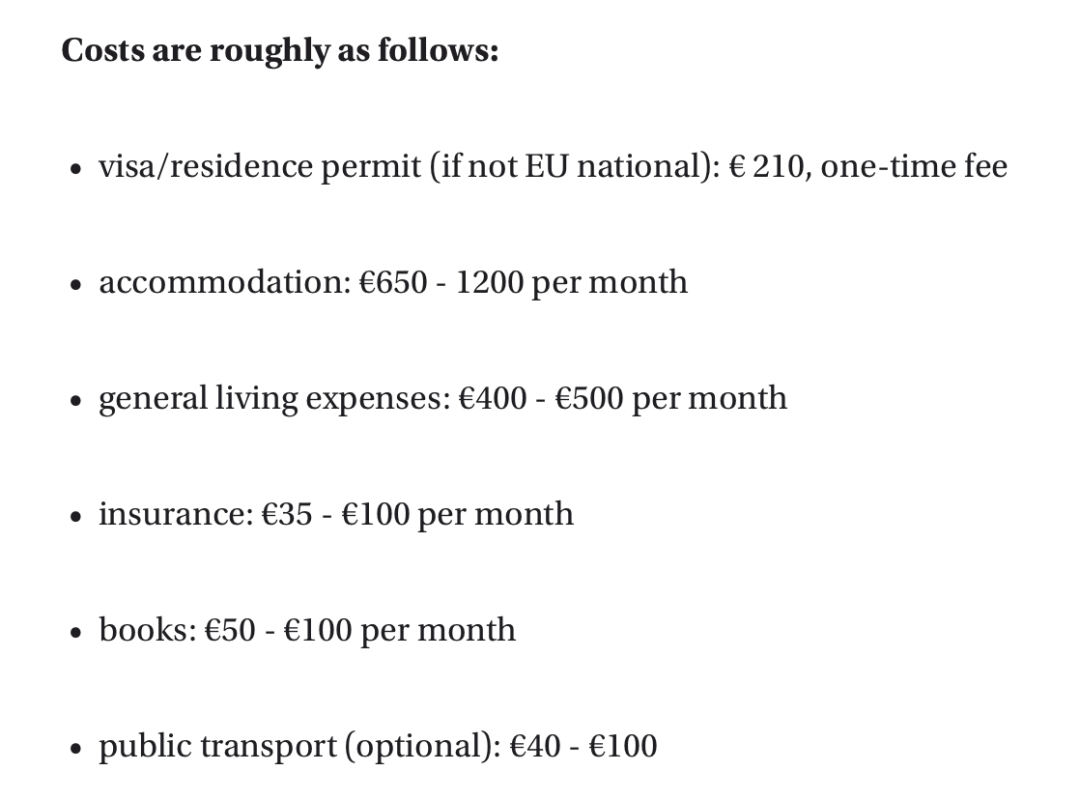The height and width of the screenshot is (800, 1080).
Task: Select the "€650 - 1200" accommodation price range
Action: click(441, 282)
